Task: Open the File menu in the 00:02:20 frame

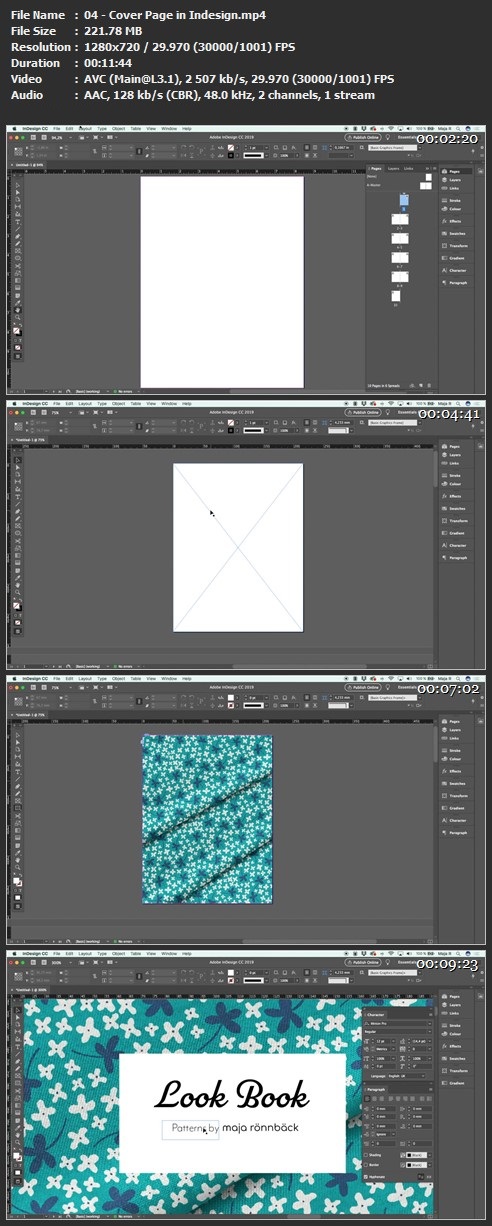Action: pyautogui.click(x=57, y=128)
